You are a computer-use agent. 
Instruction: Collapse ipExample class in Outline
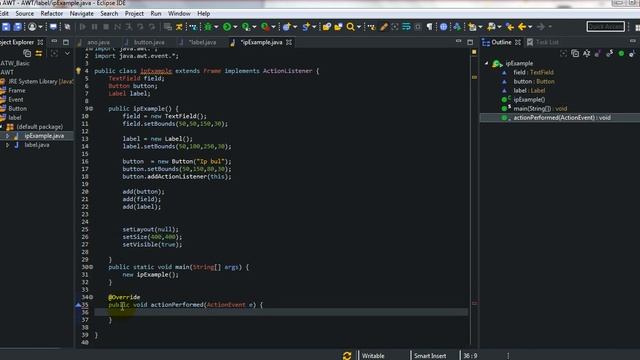click(487, 63)
